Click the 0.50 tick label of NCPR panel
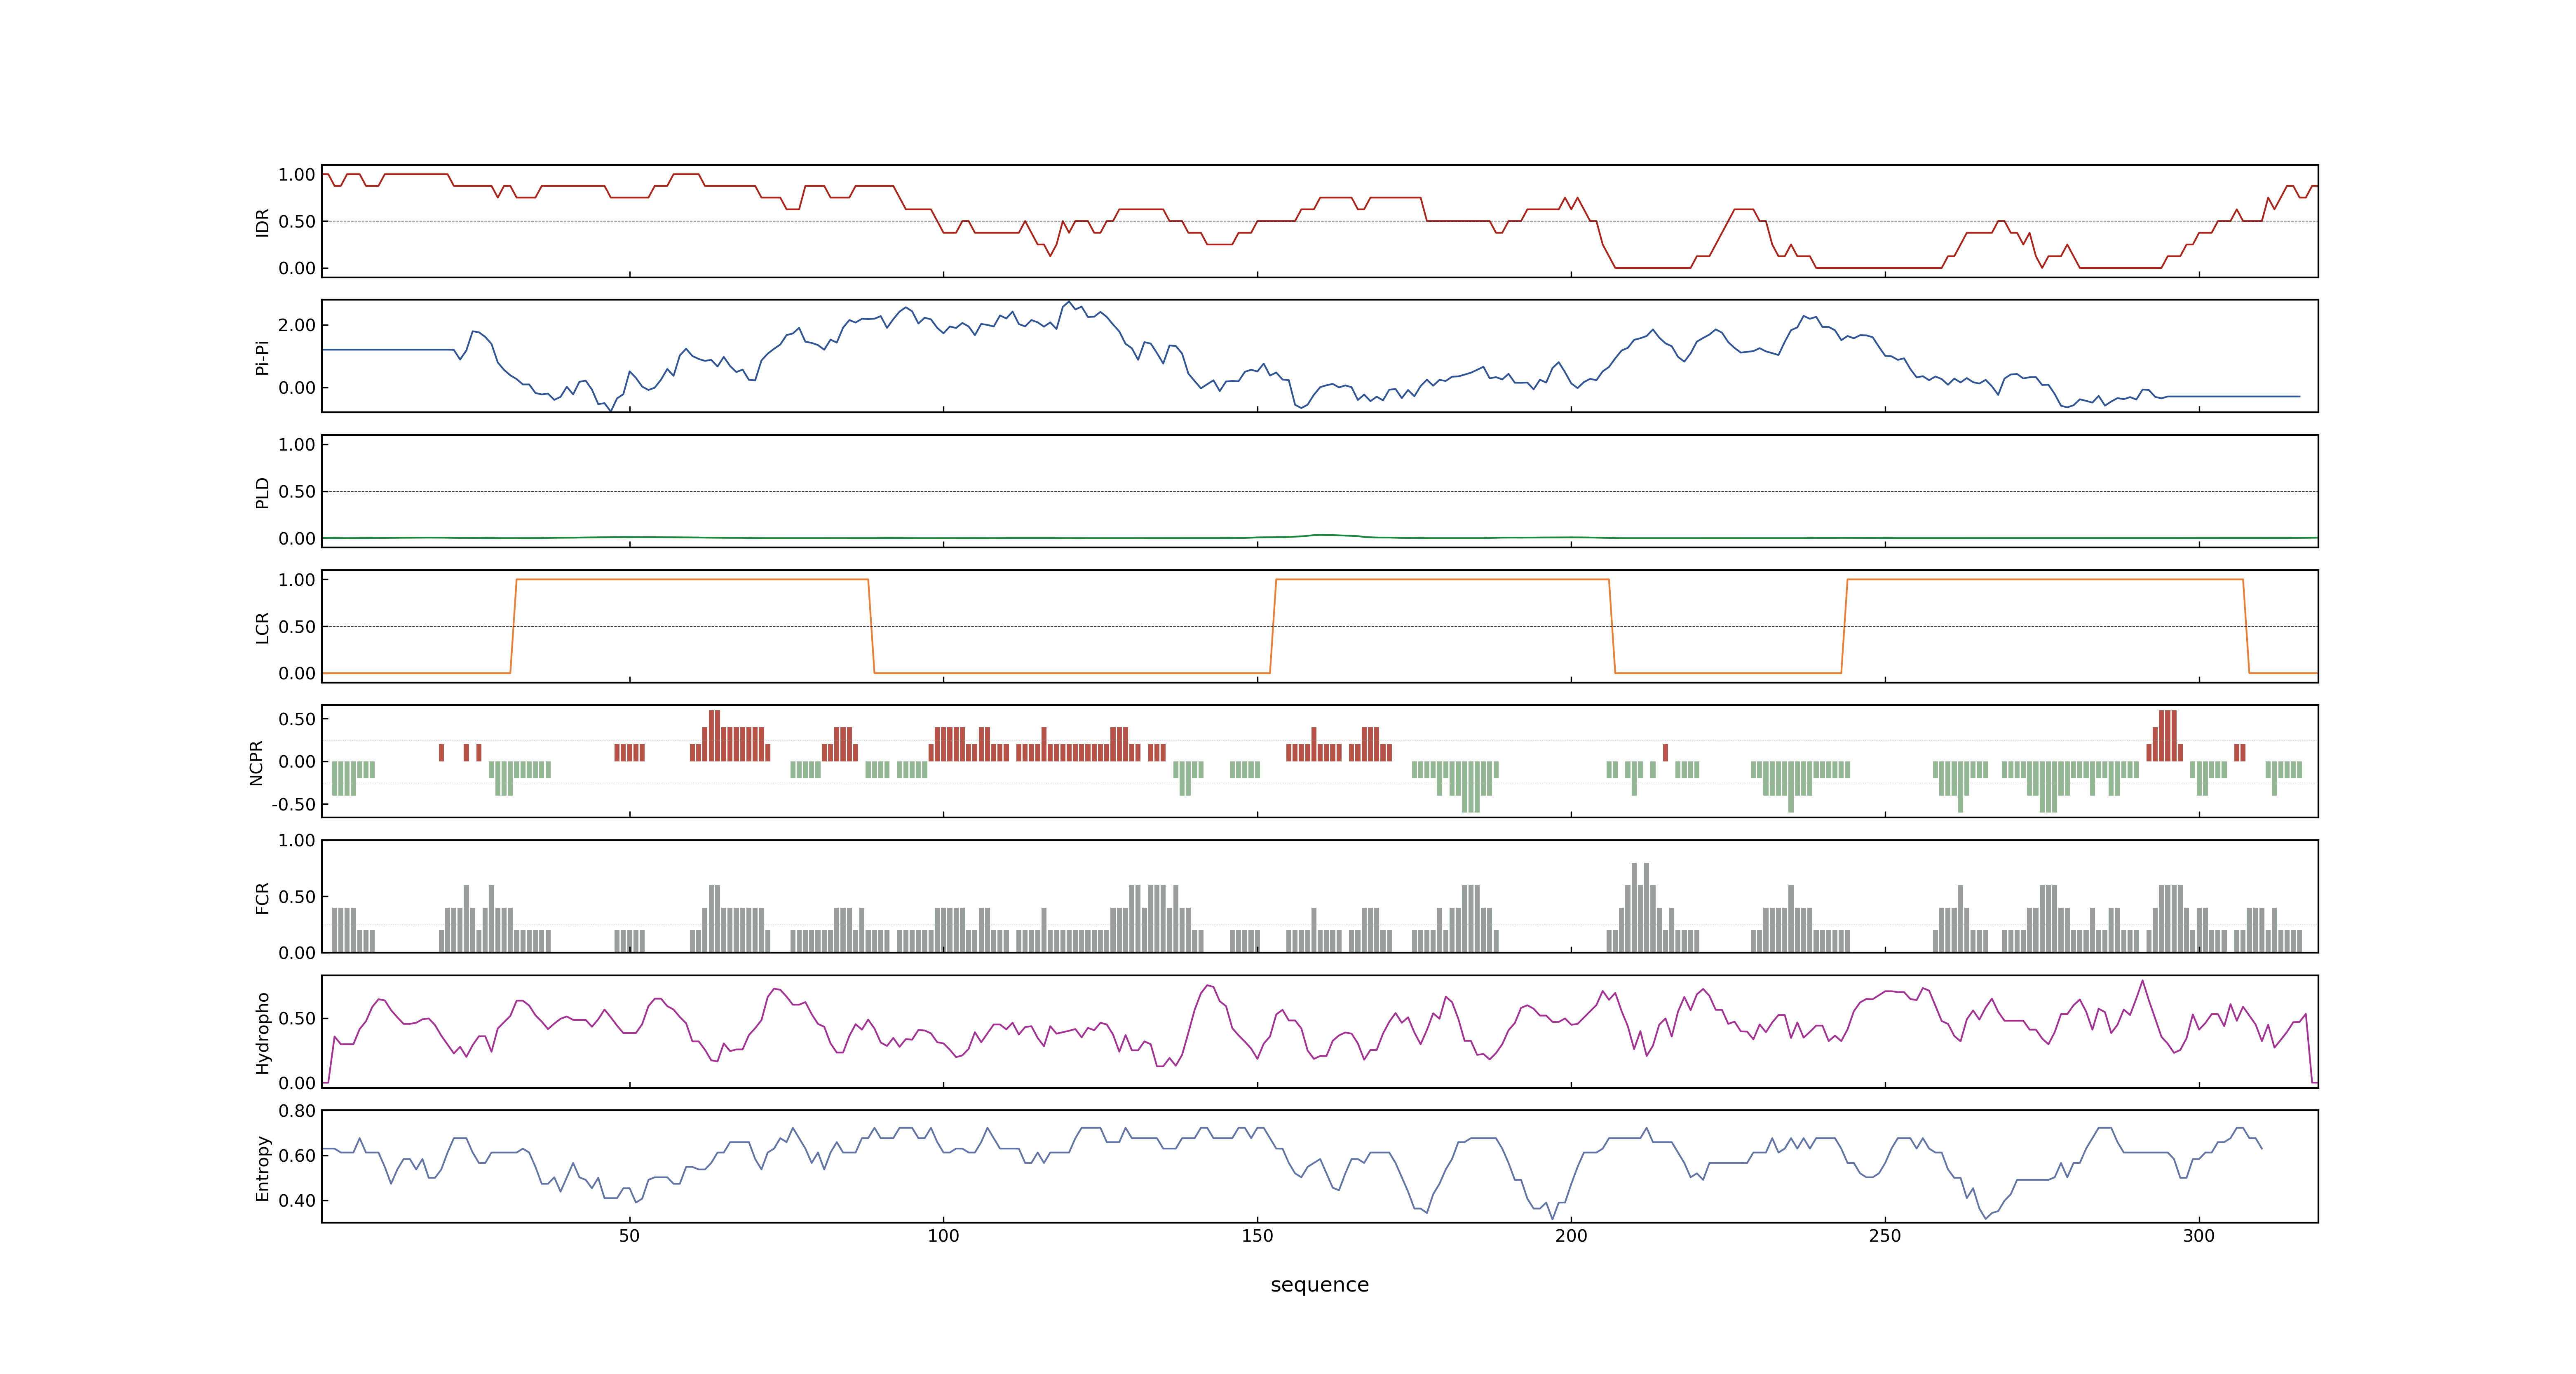 tap(297, 719)
